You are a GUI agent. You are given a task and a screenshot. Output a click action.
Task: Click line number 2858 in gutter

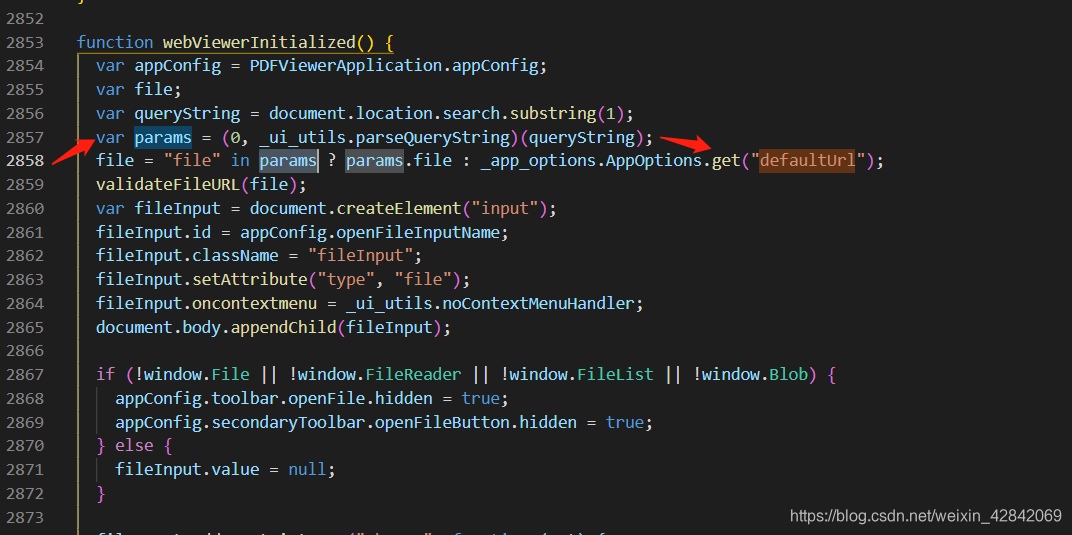point(25,161)
